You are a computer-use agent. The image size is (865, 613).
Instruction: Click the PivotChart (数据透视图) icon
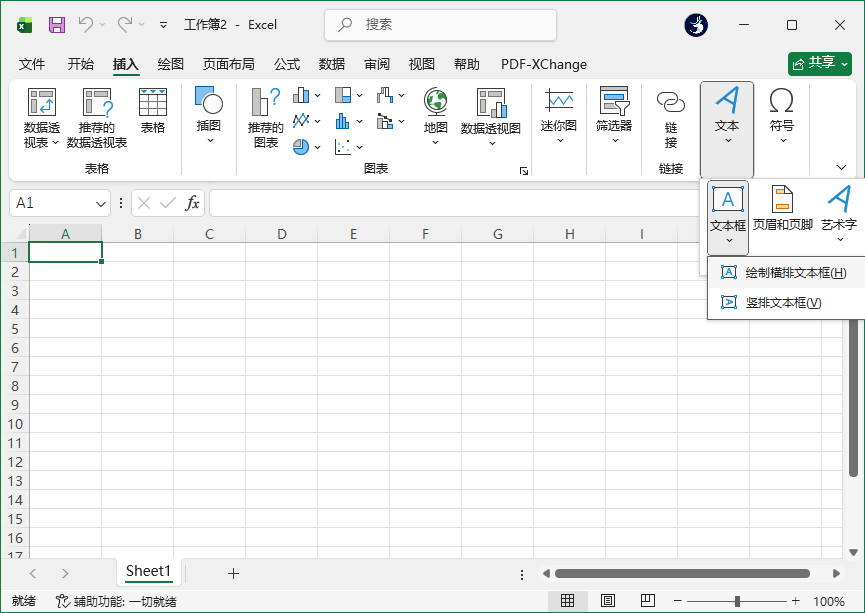(490, 103)
